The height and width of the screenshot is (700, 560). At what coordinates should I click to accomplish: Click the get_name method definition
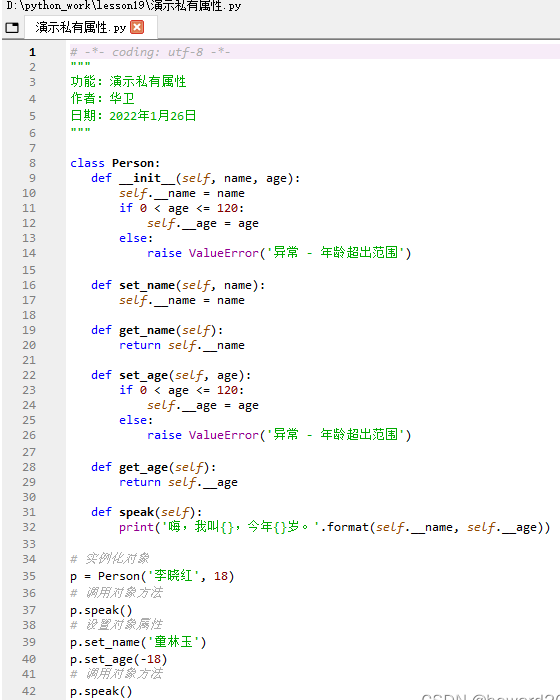[157, 330]
